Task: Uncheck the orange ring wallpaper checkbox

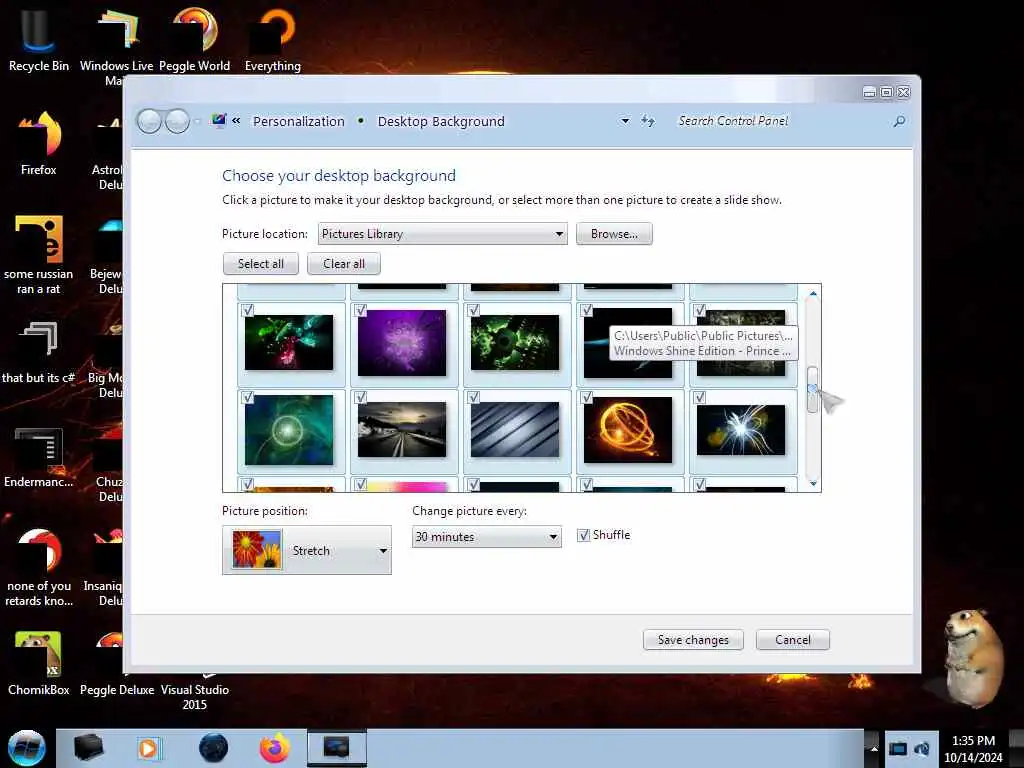Action: tap(586, 397)
